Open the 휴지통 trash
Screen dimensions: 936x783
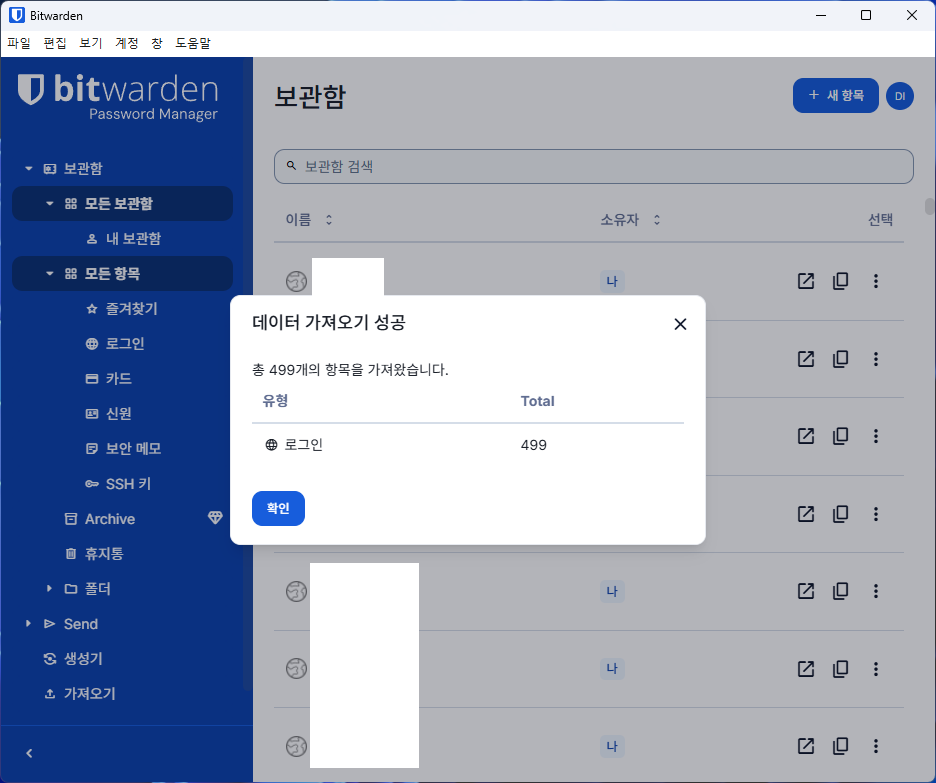[x=94, y=554]
